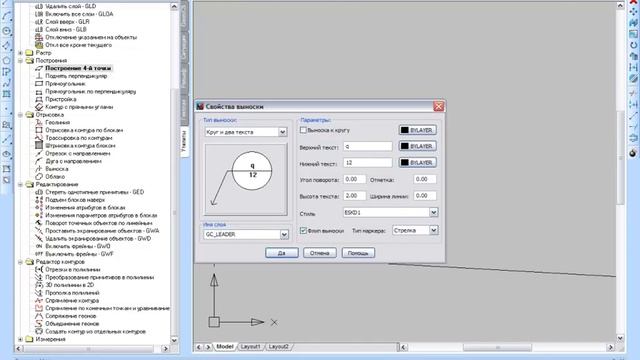Click the 'Сопряжение геонов' icon
Viewport: 640px width, 360px height.
(x=39, y=316)
